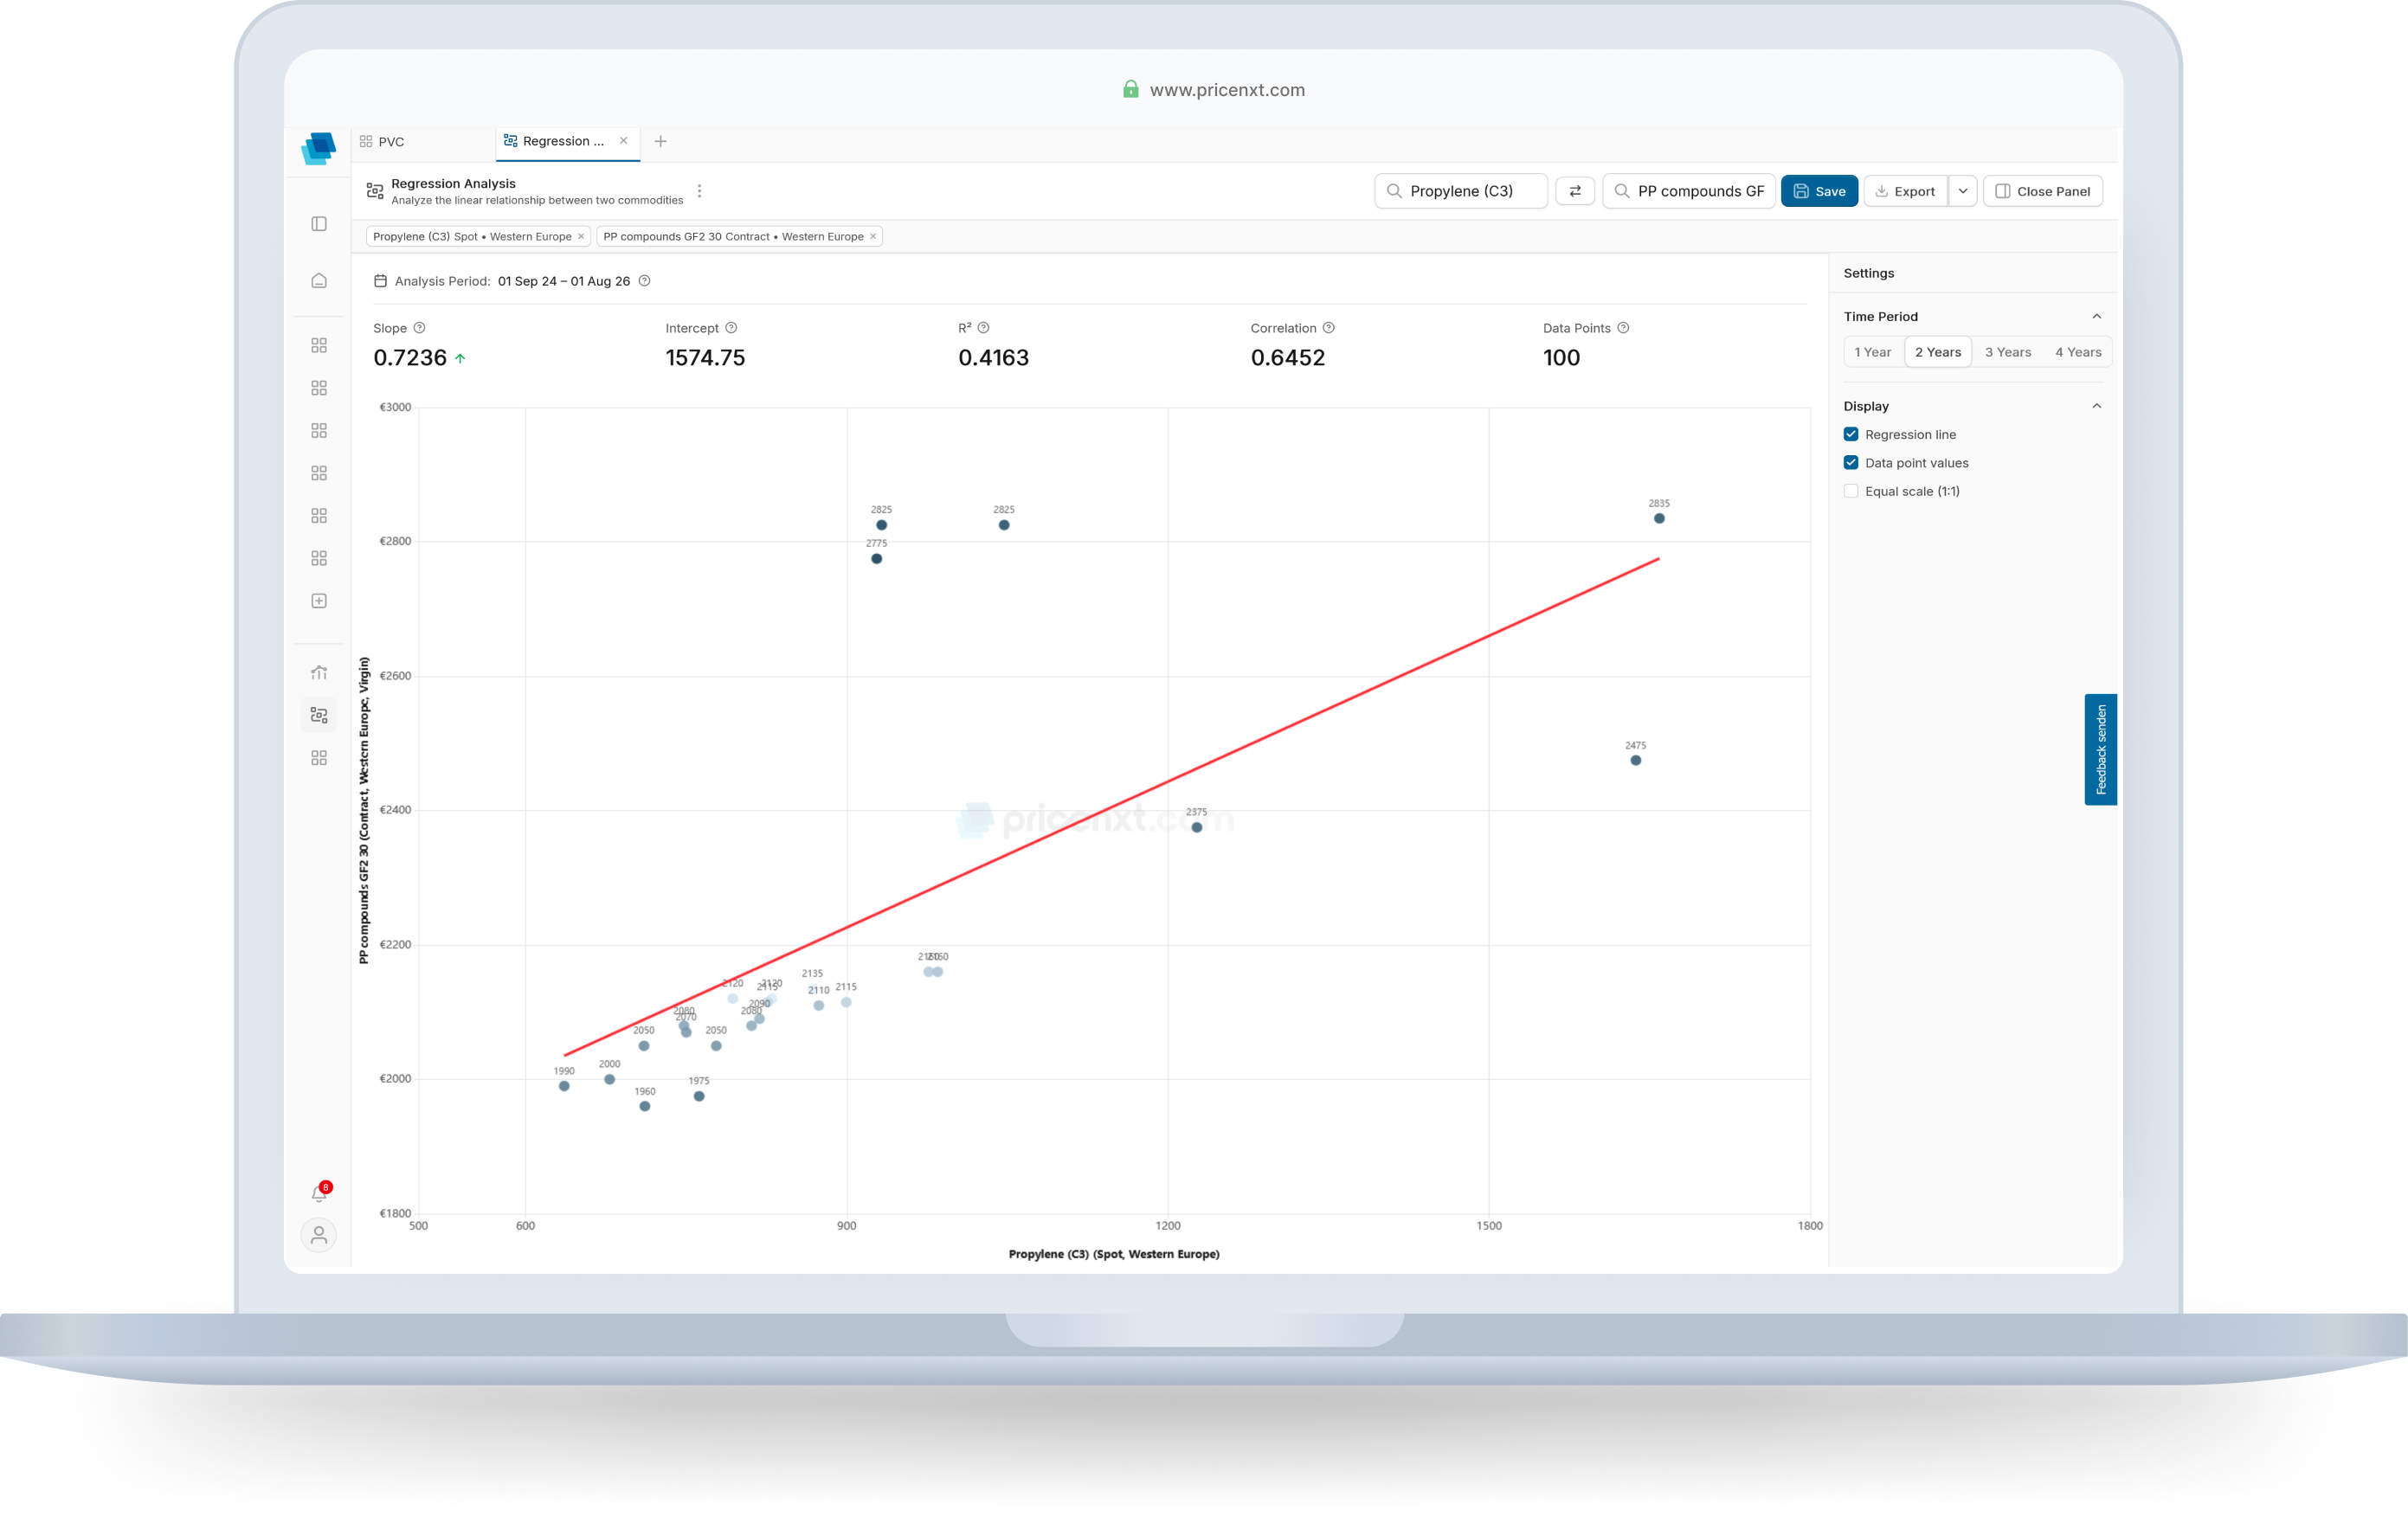Screen dimensions: 2408x1517
Task: Click the help icon next to R²
Action: tap(983, 328)
